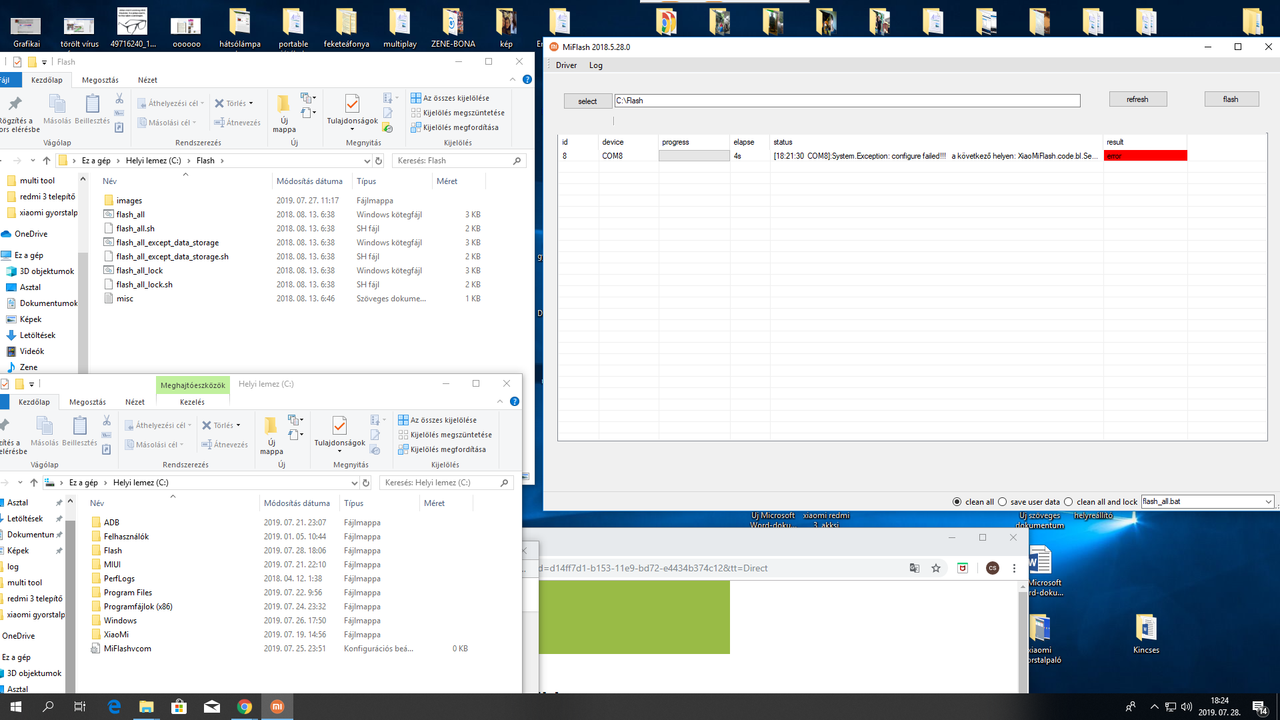
Task: Click the flash button in MiFlash
Action: [x=1231, y=99]
